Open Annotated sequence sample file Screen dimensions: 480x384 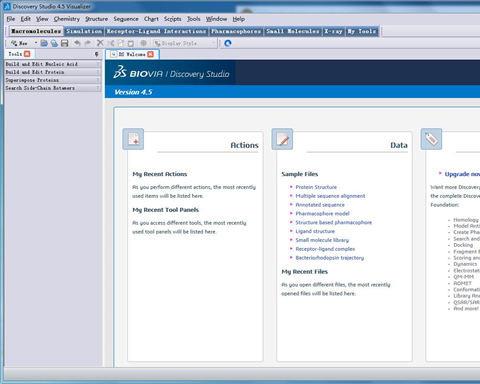coord(320,205)
